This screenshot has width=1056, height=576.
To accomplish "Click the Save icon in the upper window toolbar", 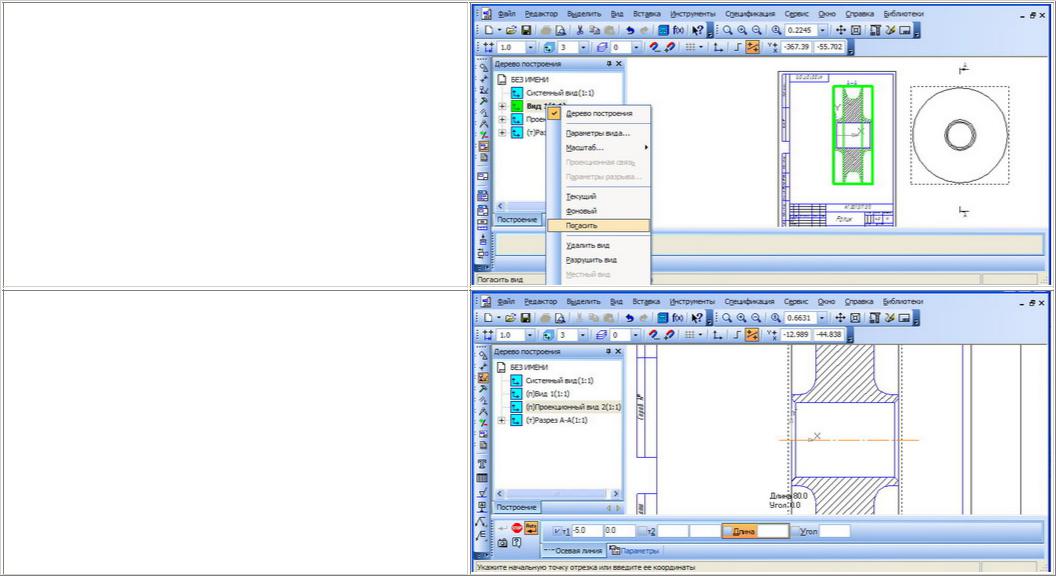I will [x=526, y=30].
